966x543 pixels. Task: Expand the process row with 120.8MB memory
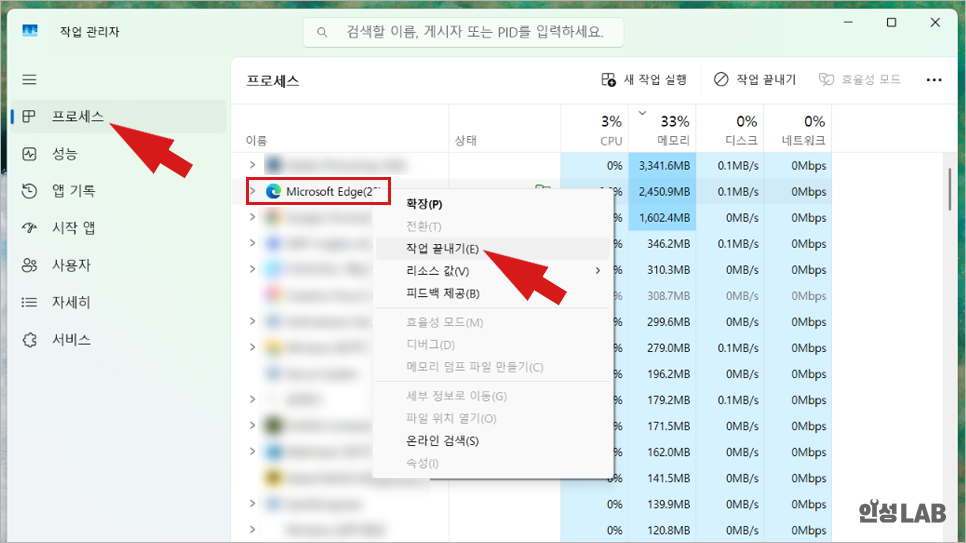click(x=253, y=530)
